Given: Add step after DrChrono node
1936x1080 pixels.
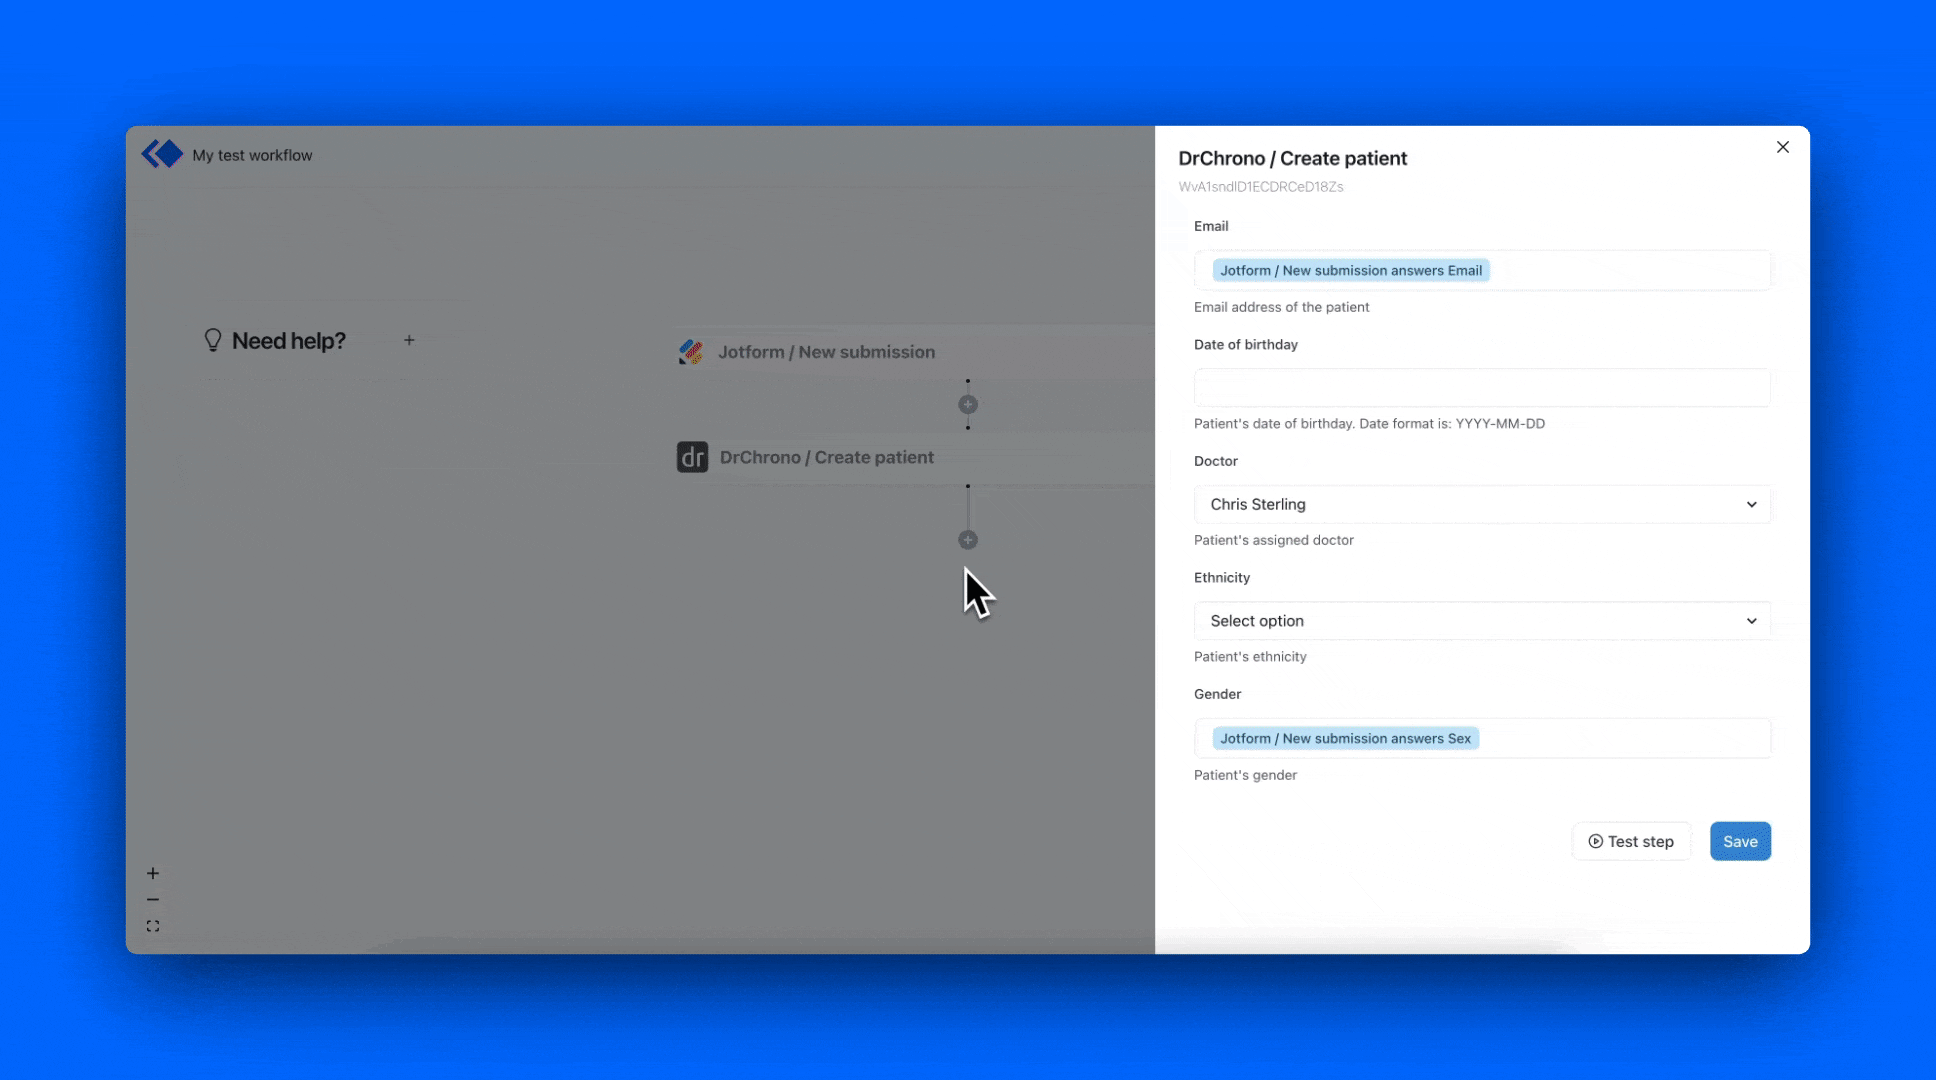Looking at the screenshot, I should point(968,540).
